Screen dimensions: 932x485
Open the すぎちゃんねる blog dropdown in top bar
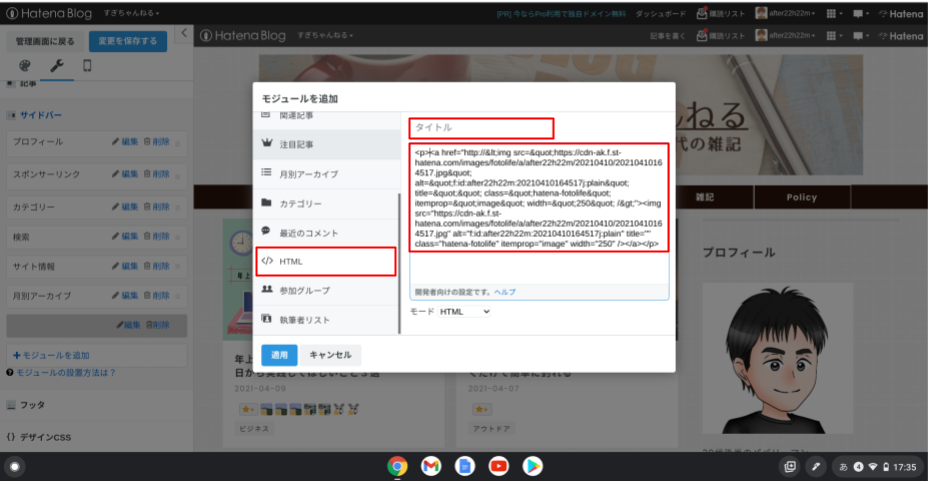tap(131, 13)
